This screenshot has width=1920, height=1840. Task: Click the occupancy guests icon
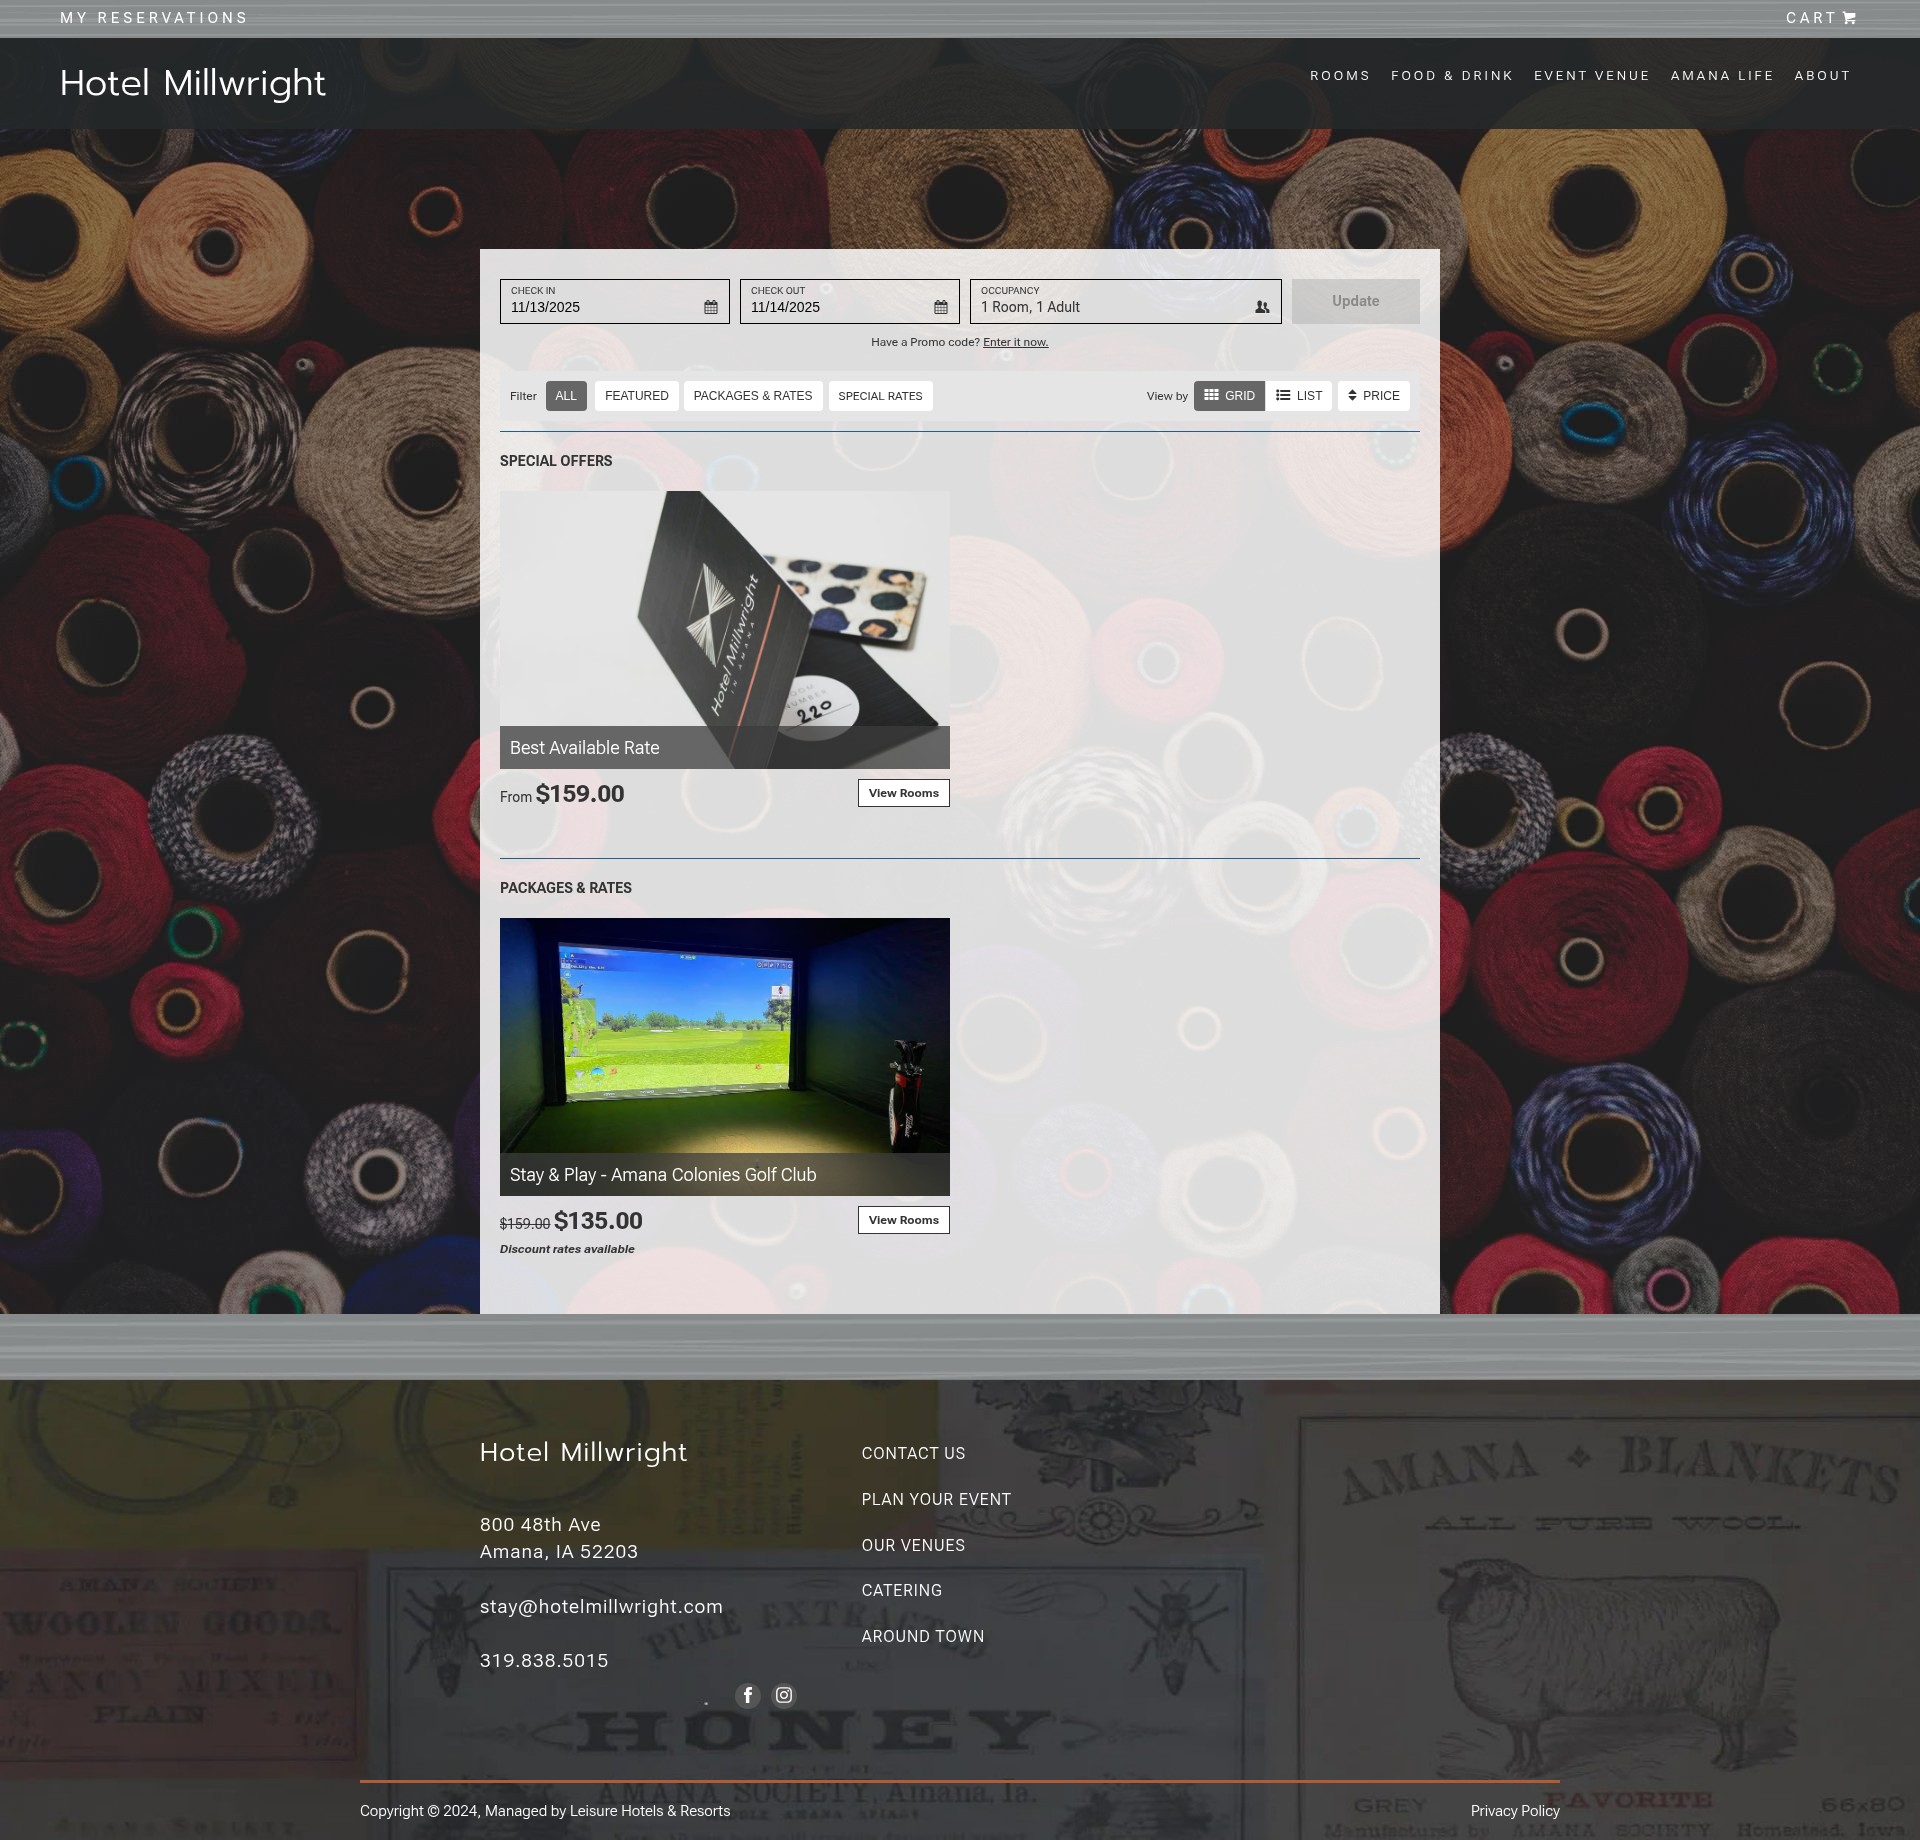point(1262,307)
